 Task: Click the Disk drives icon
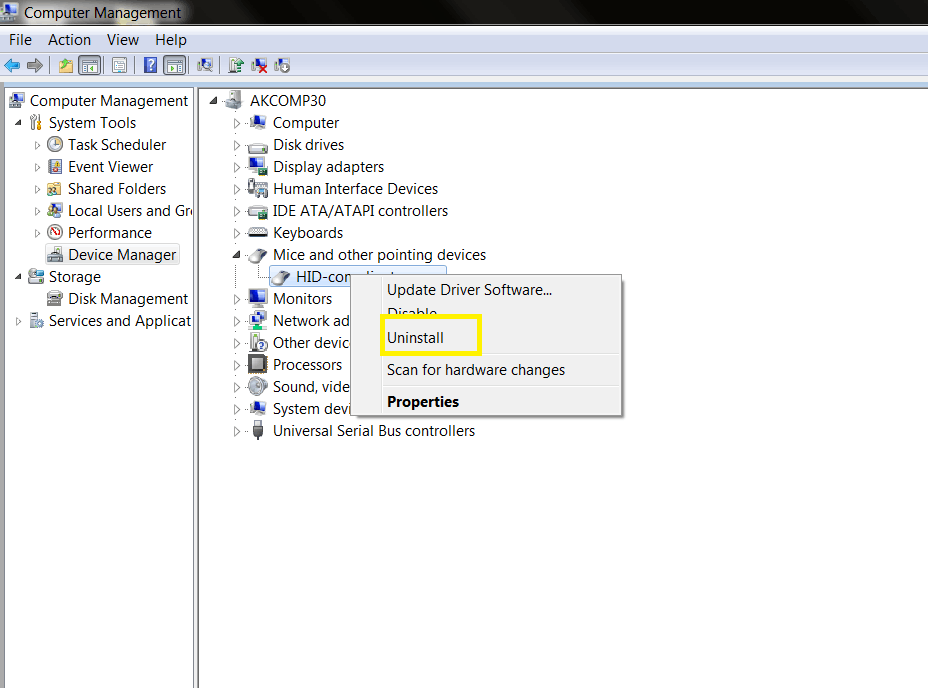pos(258,146)
